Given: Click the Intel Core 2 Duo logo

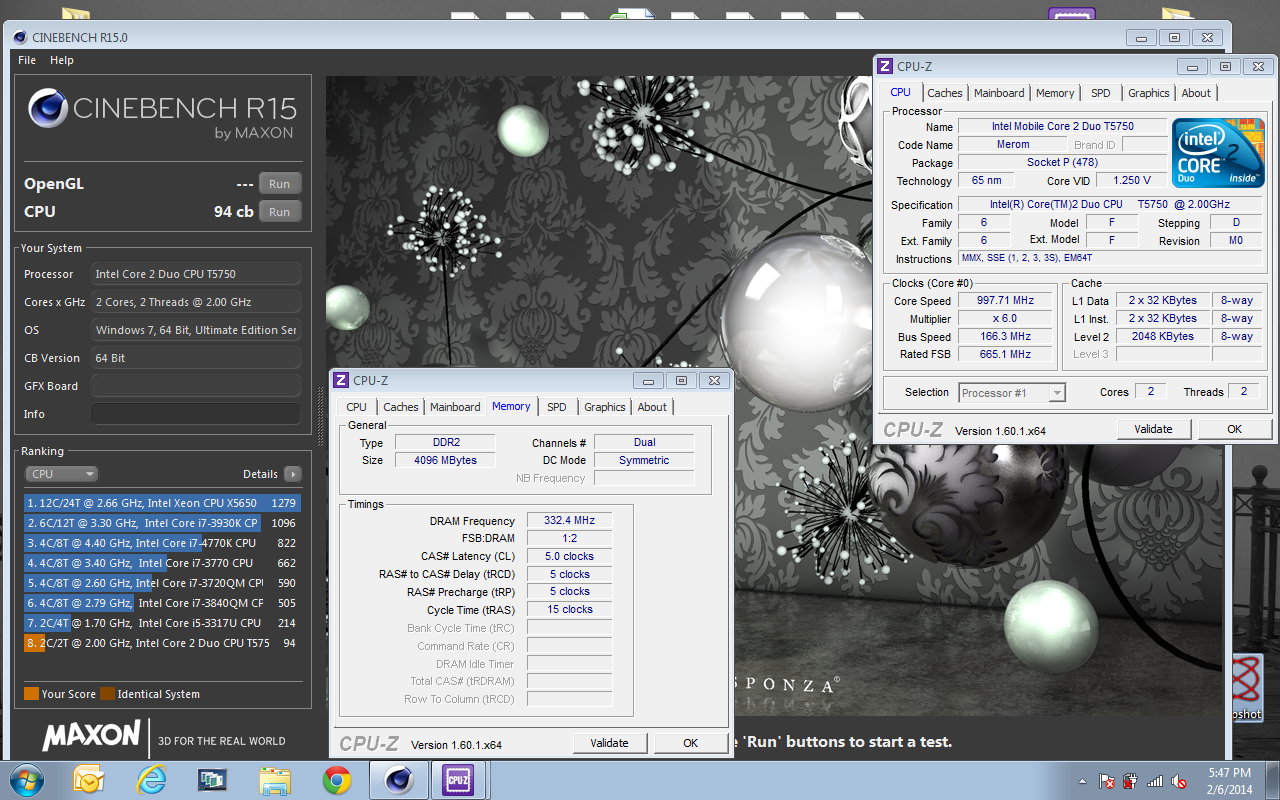Looking at the screenshot, I should click(x=1217, y=153).
